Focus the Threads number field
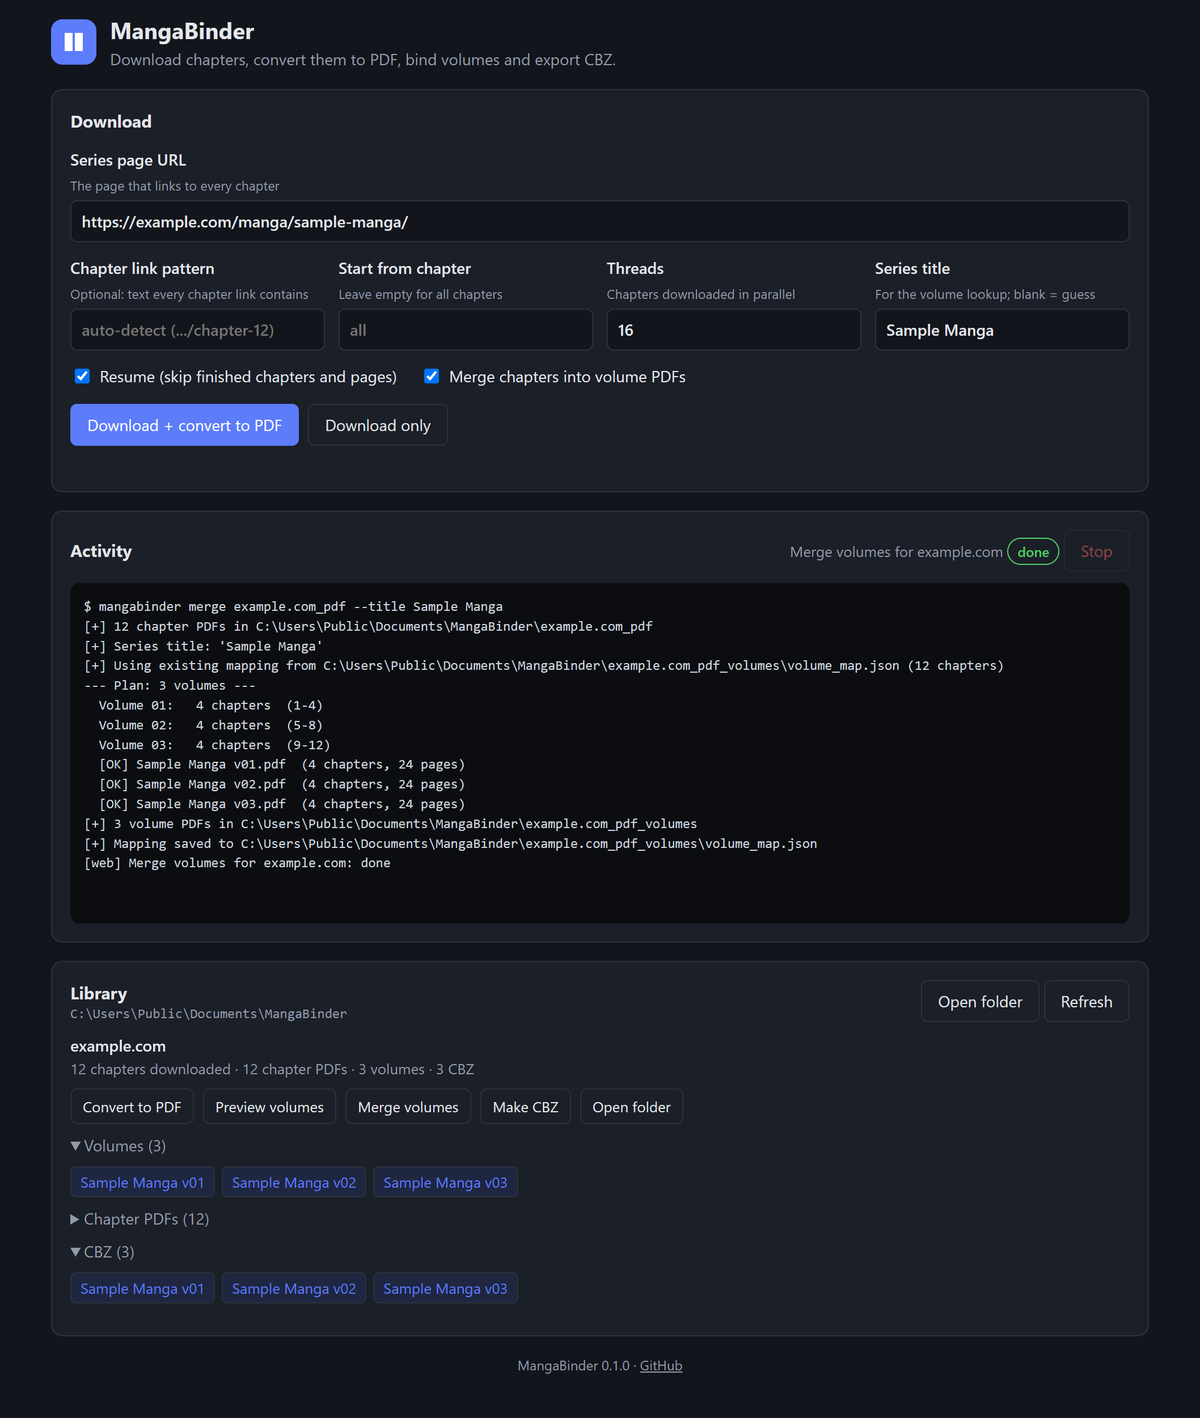The height and width of the screenshot is (1418, 1200). 733,329
